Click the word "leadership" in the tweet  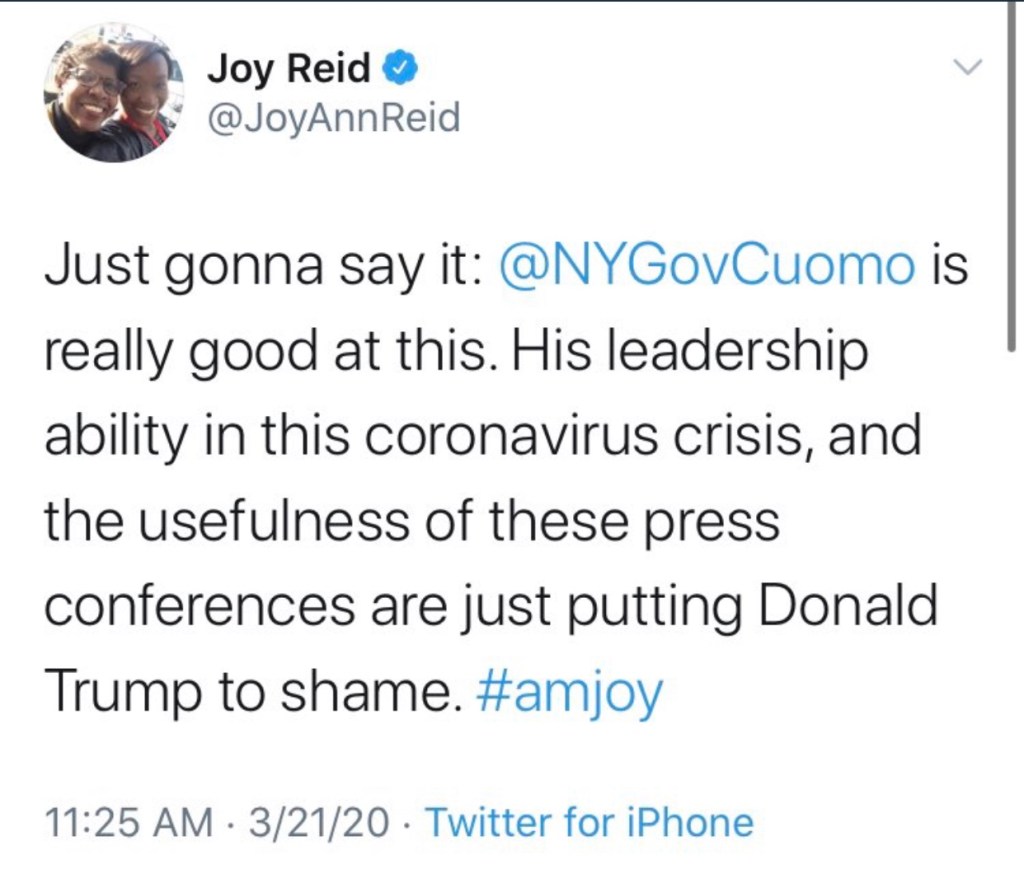[x=754, y=354]
